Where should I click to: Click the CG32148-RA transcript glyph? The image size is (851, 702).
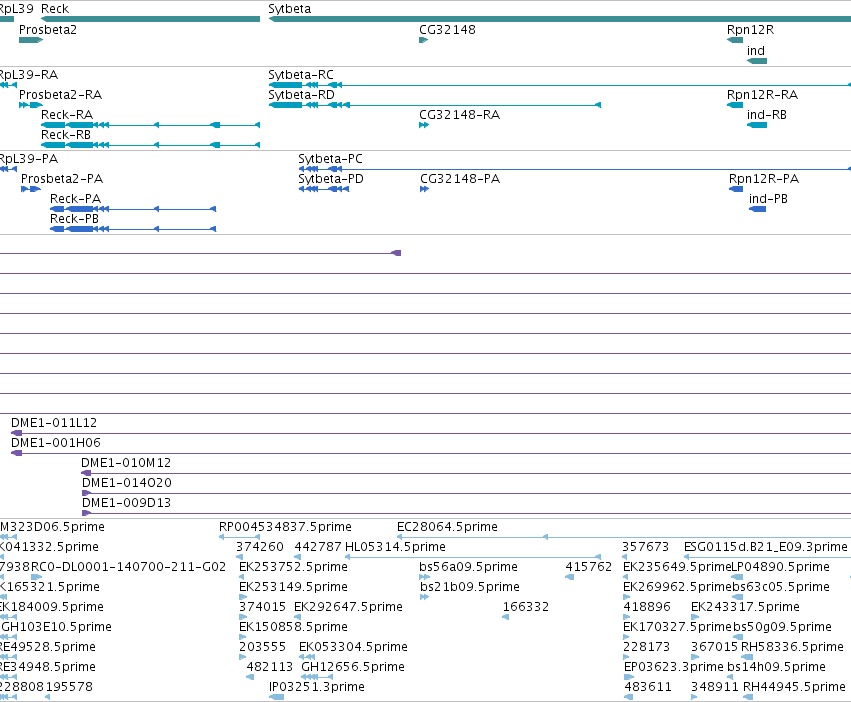(424, 125)
